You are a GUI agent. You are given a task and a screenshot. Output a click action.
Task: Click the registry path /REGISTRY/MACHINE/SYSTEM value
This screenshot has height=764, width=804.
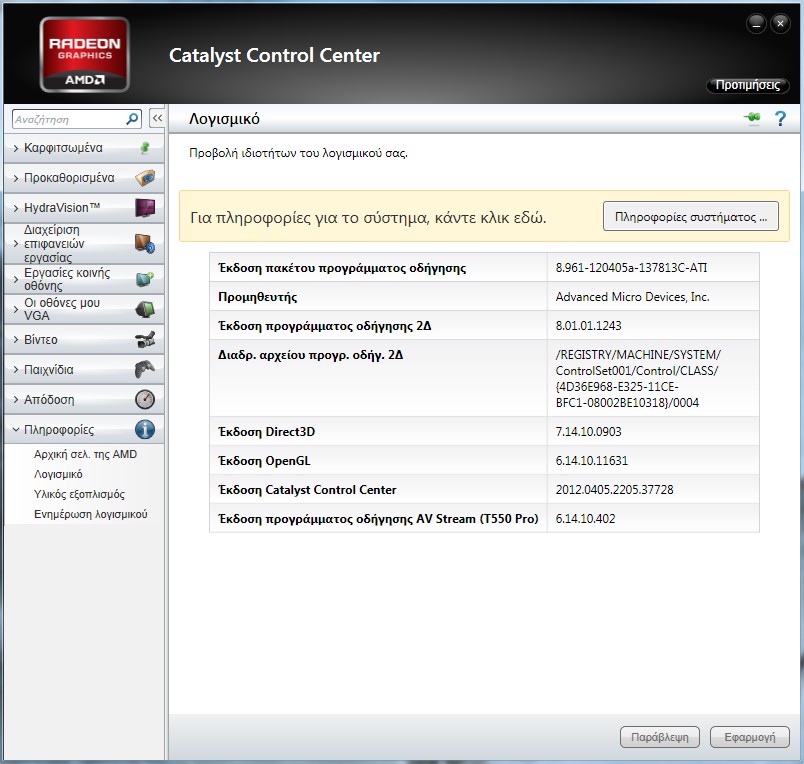(638, 378)
